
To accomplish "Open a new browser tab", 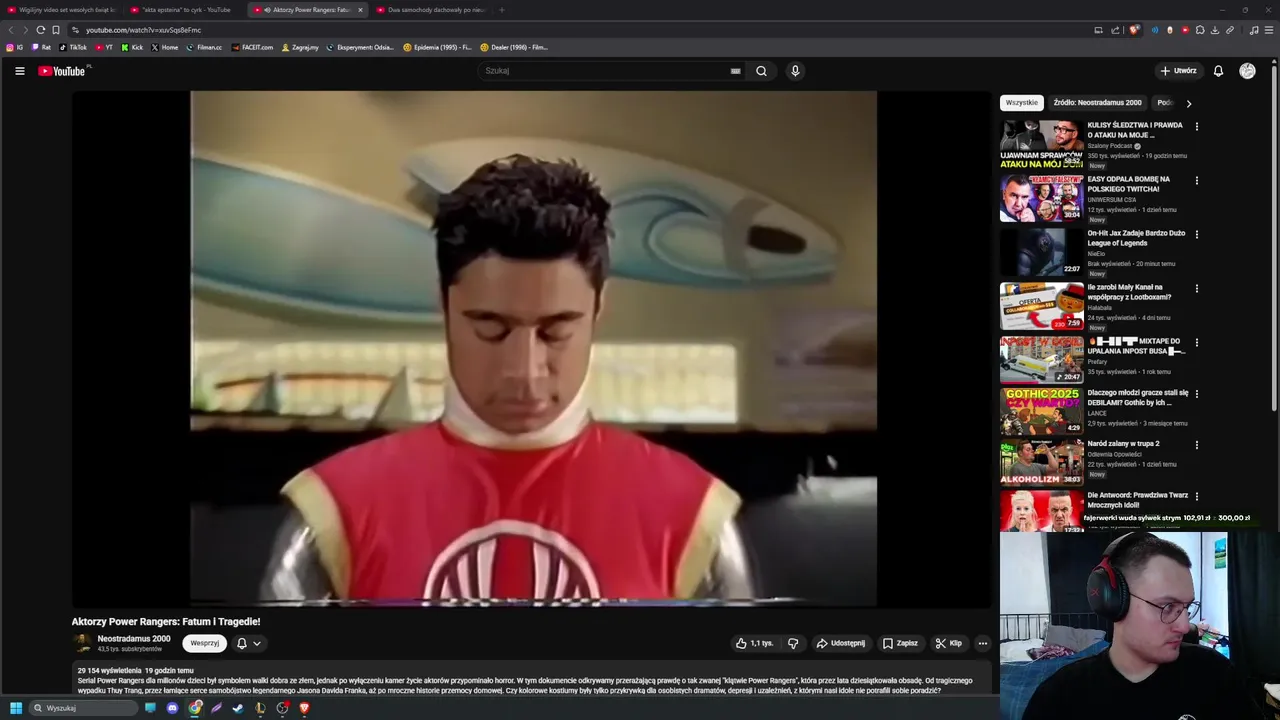I will tap(502, 10).
